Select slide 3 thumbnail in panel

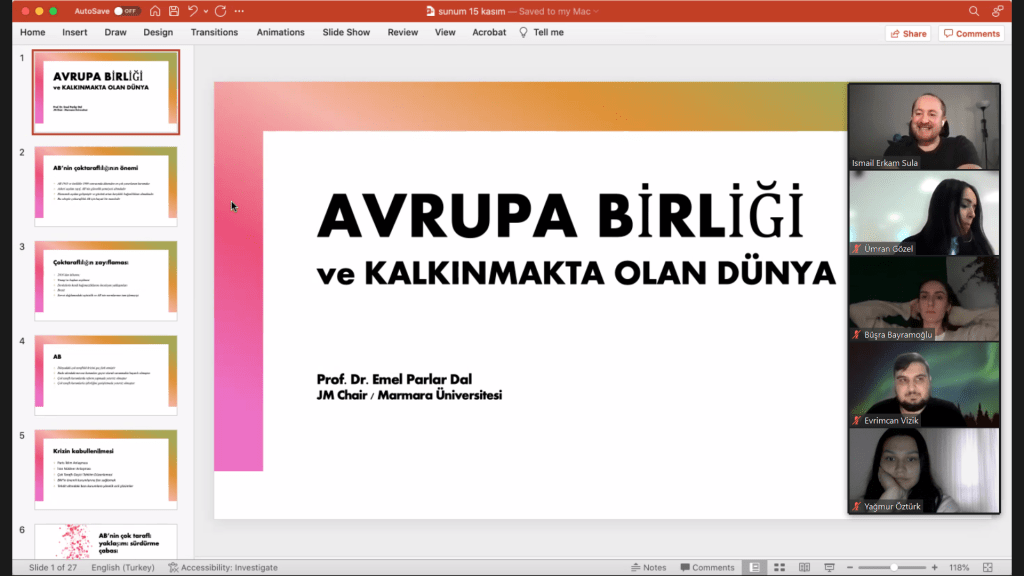pos(105,280)
